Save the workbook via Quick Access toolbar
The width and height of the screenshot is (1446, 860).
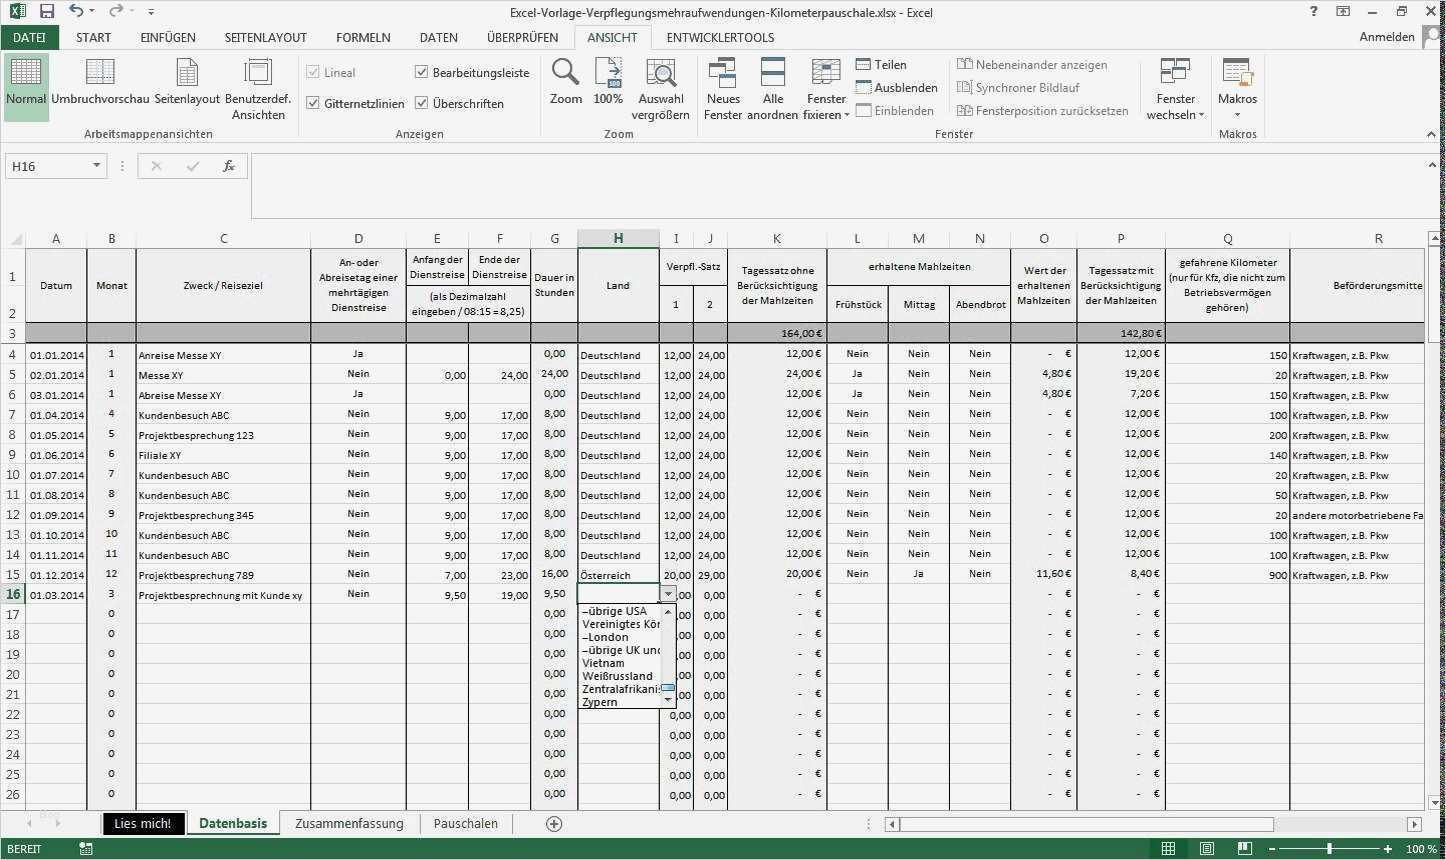(x=47, y=12)
